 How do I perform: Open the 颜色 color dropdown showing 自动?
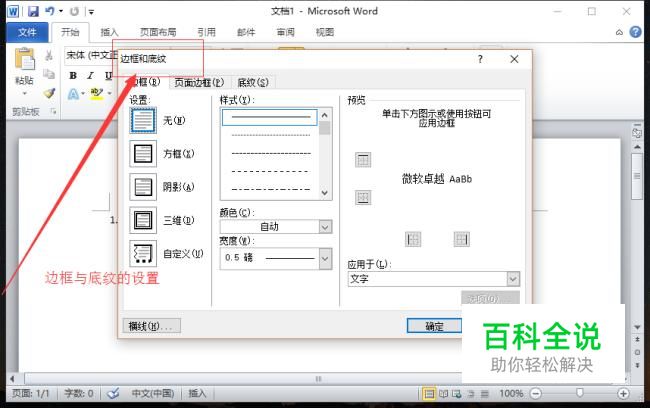click(x=276, y=227)
